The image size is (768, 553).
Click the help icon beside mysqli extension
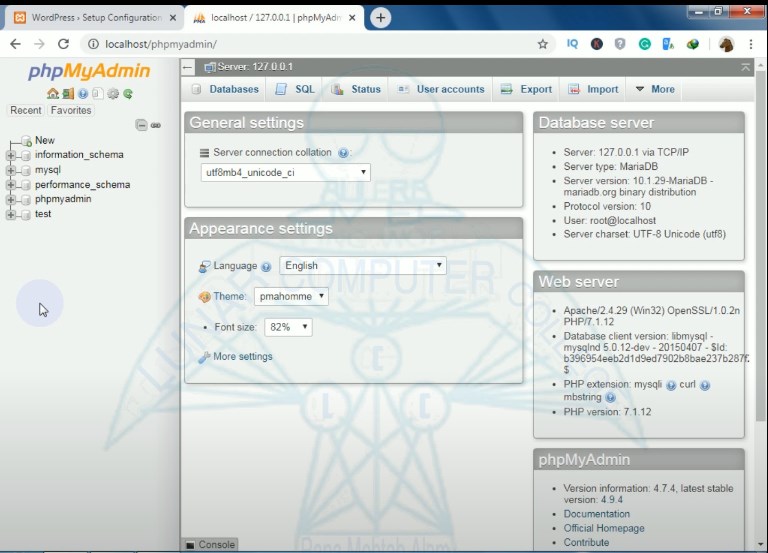click(671, 385)
